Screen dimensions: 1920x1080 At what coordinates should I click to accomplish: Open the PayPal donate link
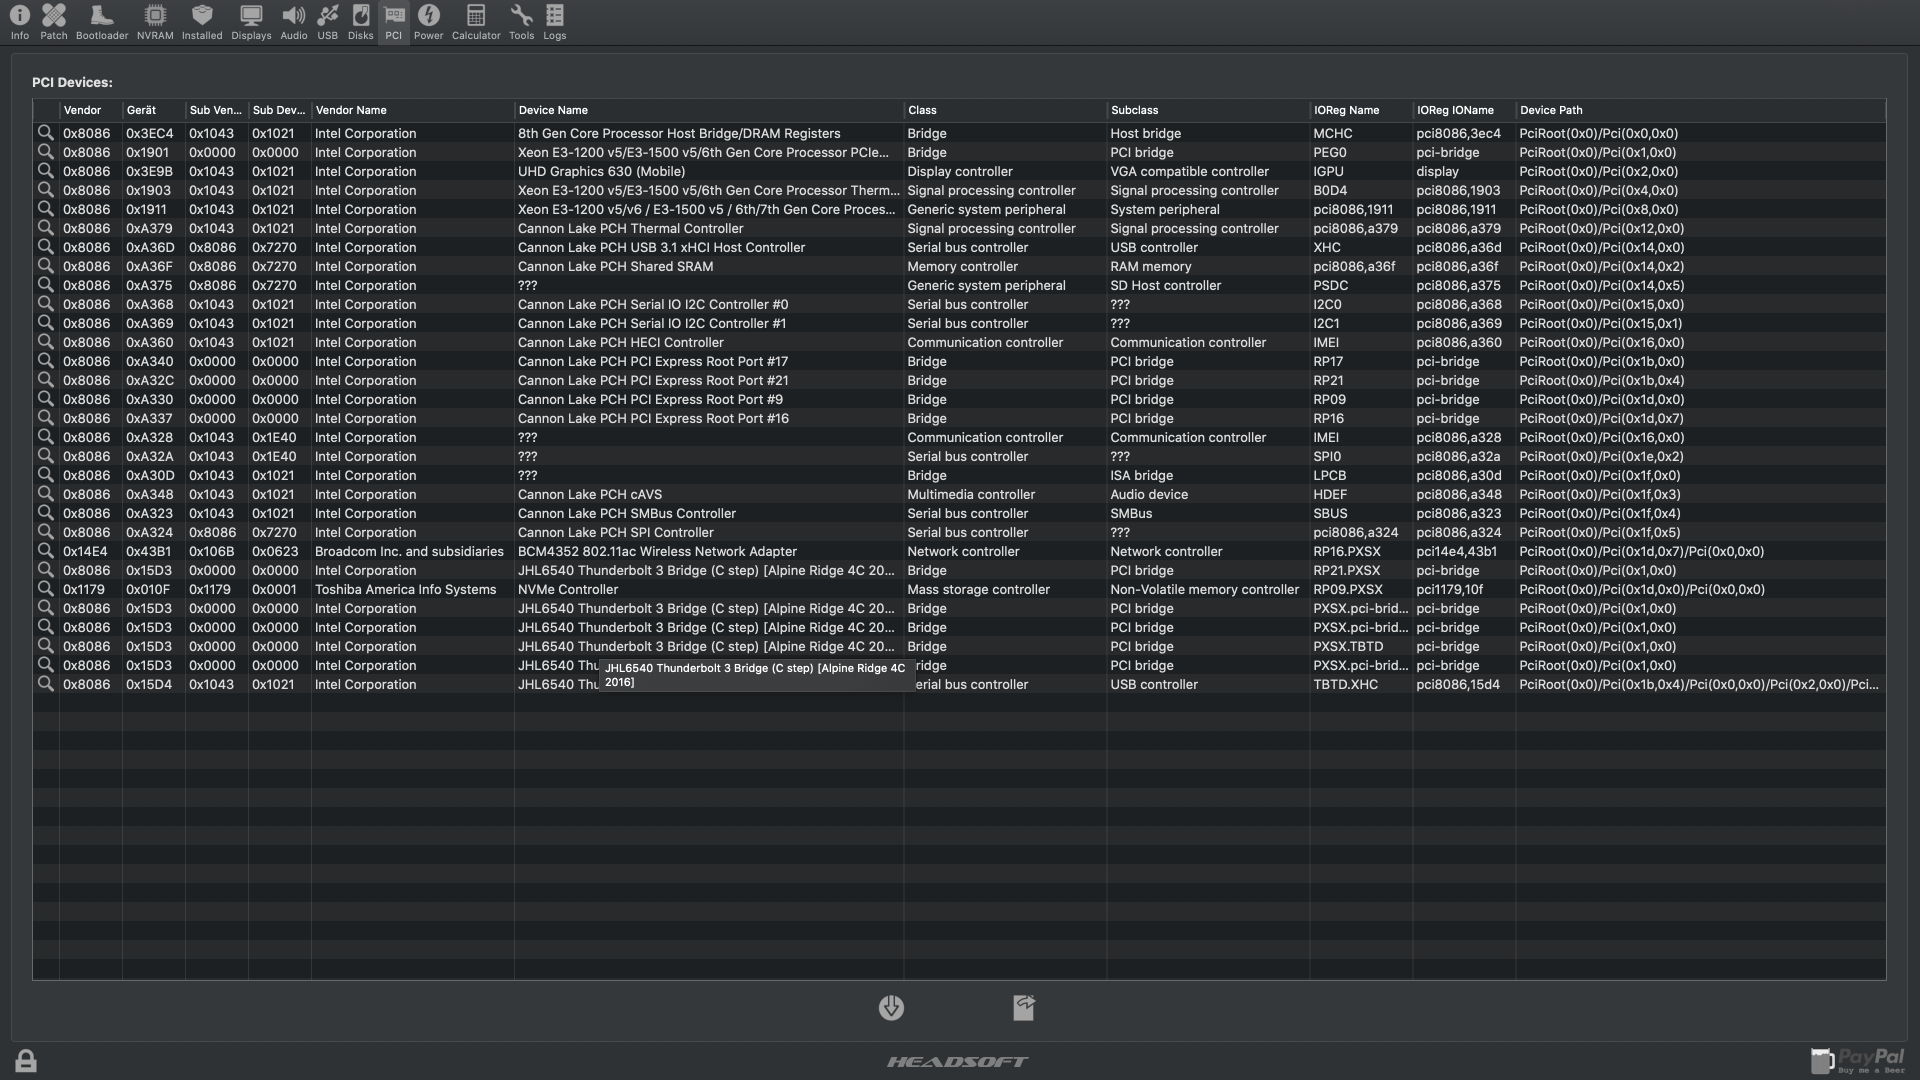1858,1061
